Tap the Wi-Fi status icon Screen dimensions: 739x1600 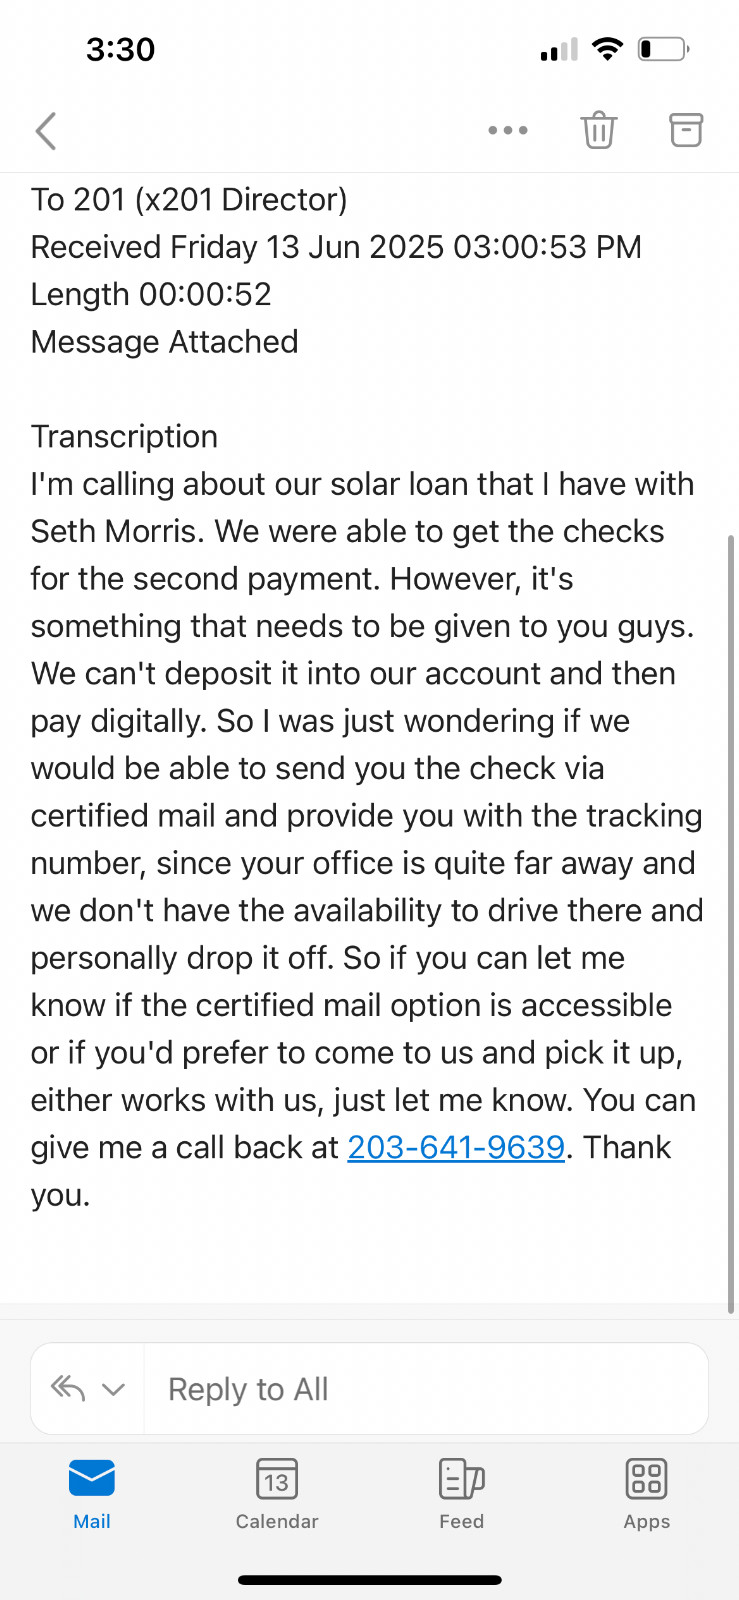point(607,49)
